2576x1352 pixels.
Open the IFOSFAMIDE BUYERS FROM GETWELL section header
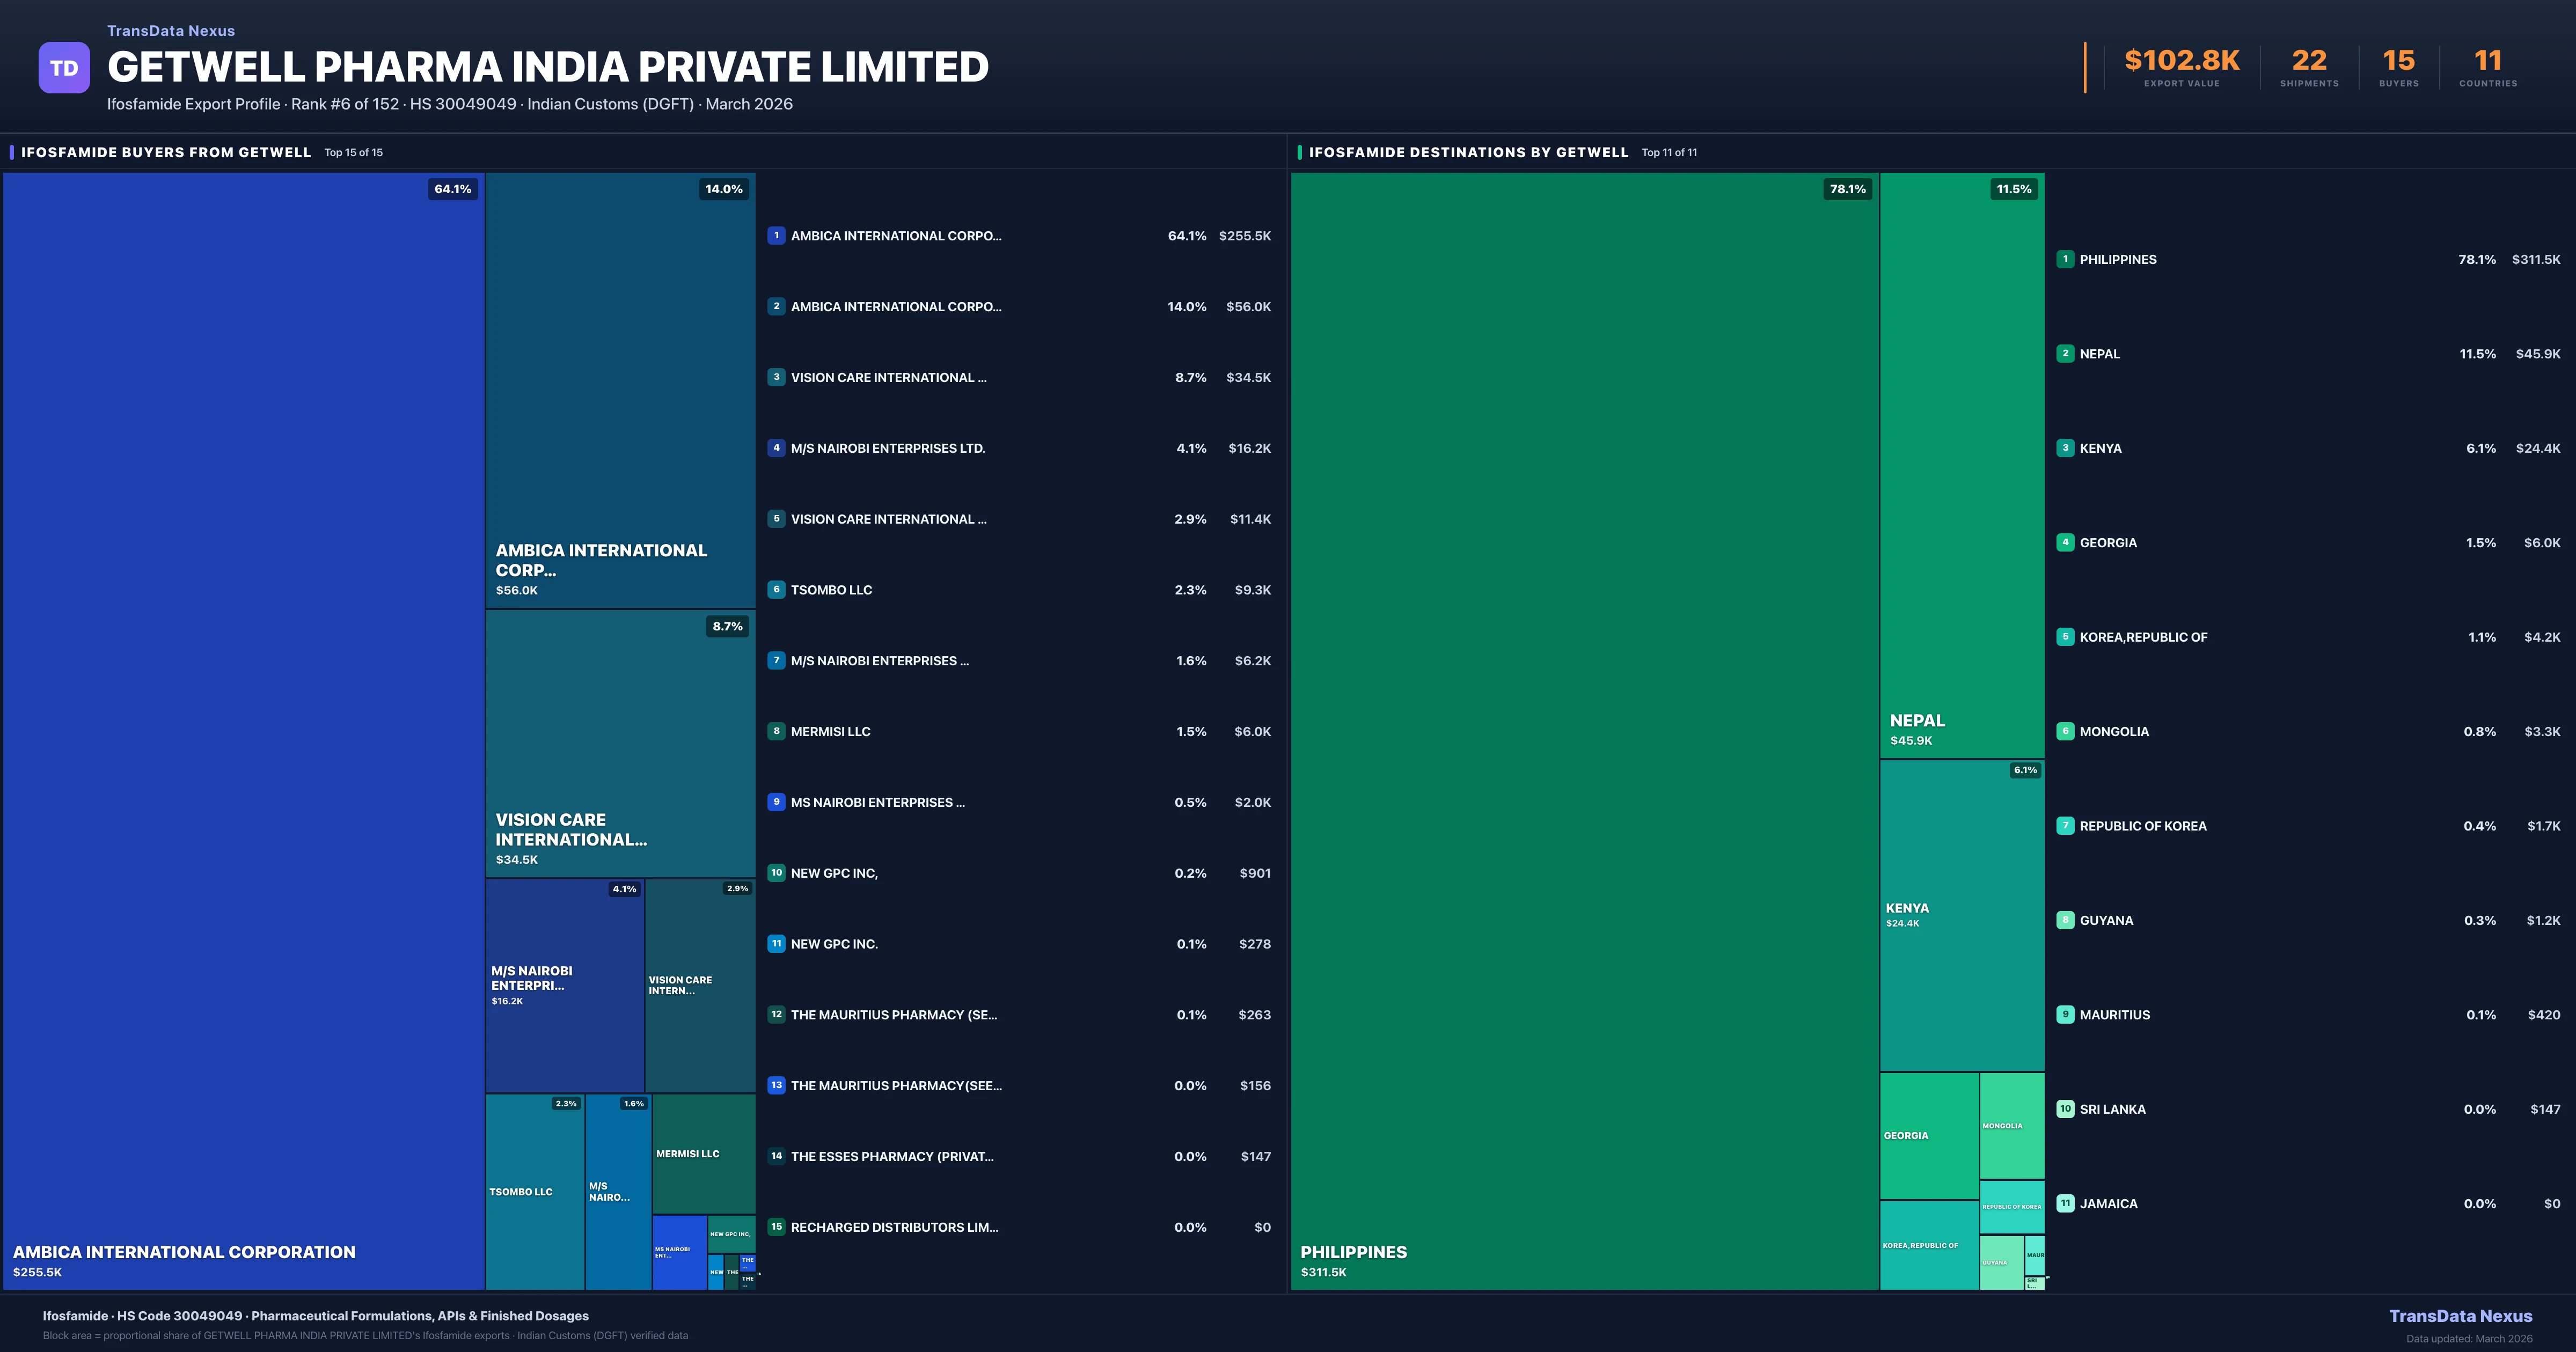click(166, 152)
